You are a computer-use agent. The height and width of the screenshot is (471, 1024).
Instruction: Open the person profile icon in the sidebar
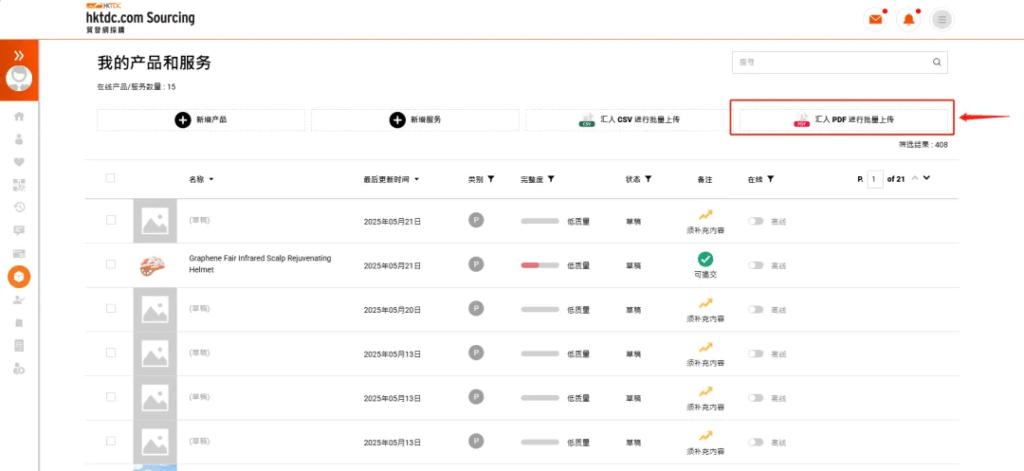pos(19,139)
